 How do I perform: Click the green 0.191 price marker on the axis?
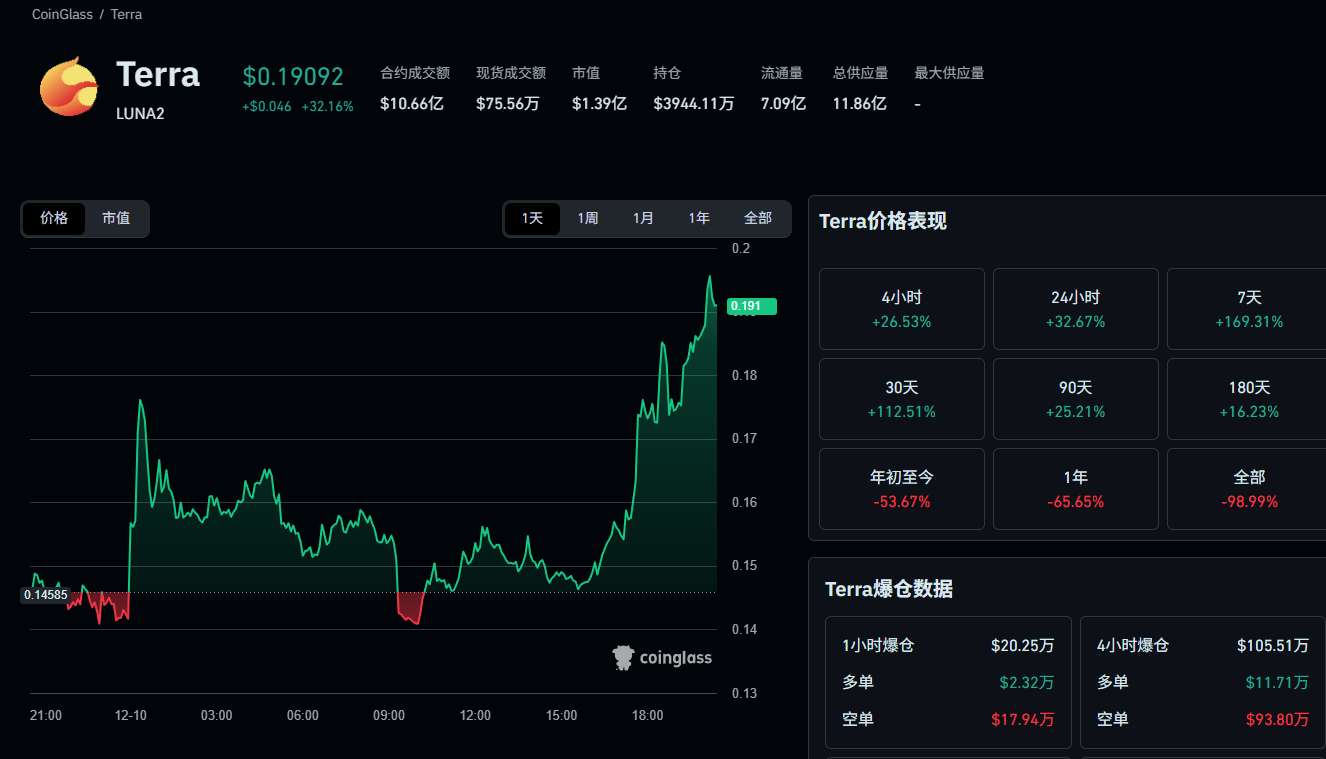751,306
